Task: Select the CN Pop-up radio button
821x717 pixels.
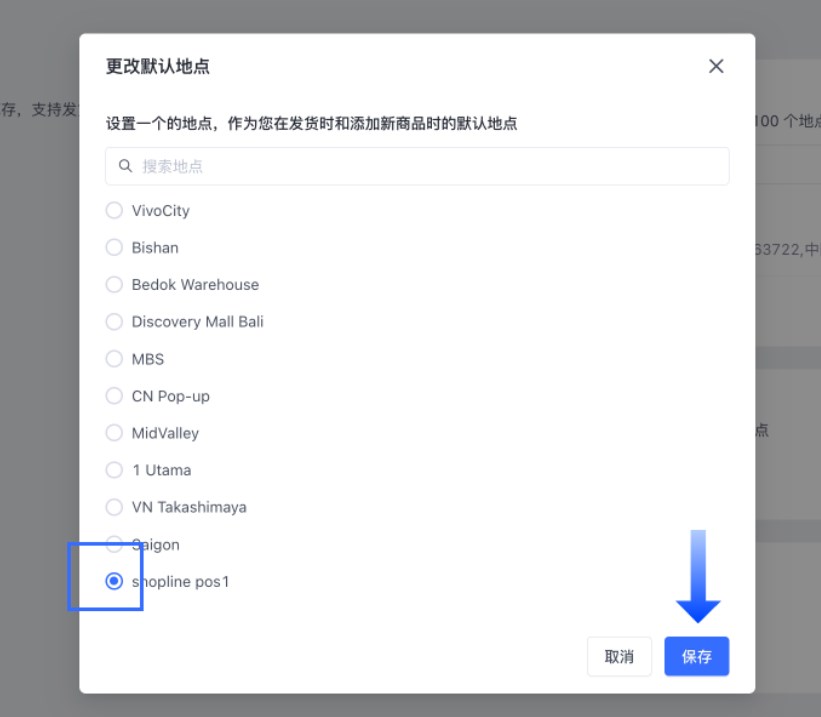Action: (114, 396)
